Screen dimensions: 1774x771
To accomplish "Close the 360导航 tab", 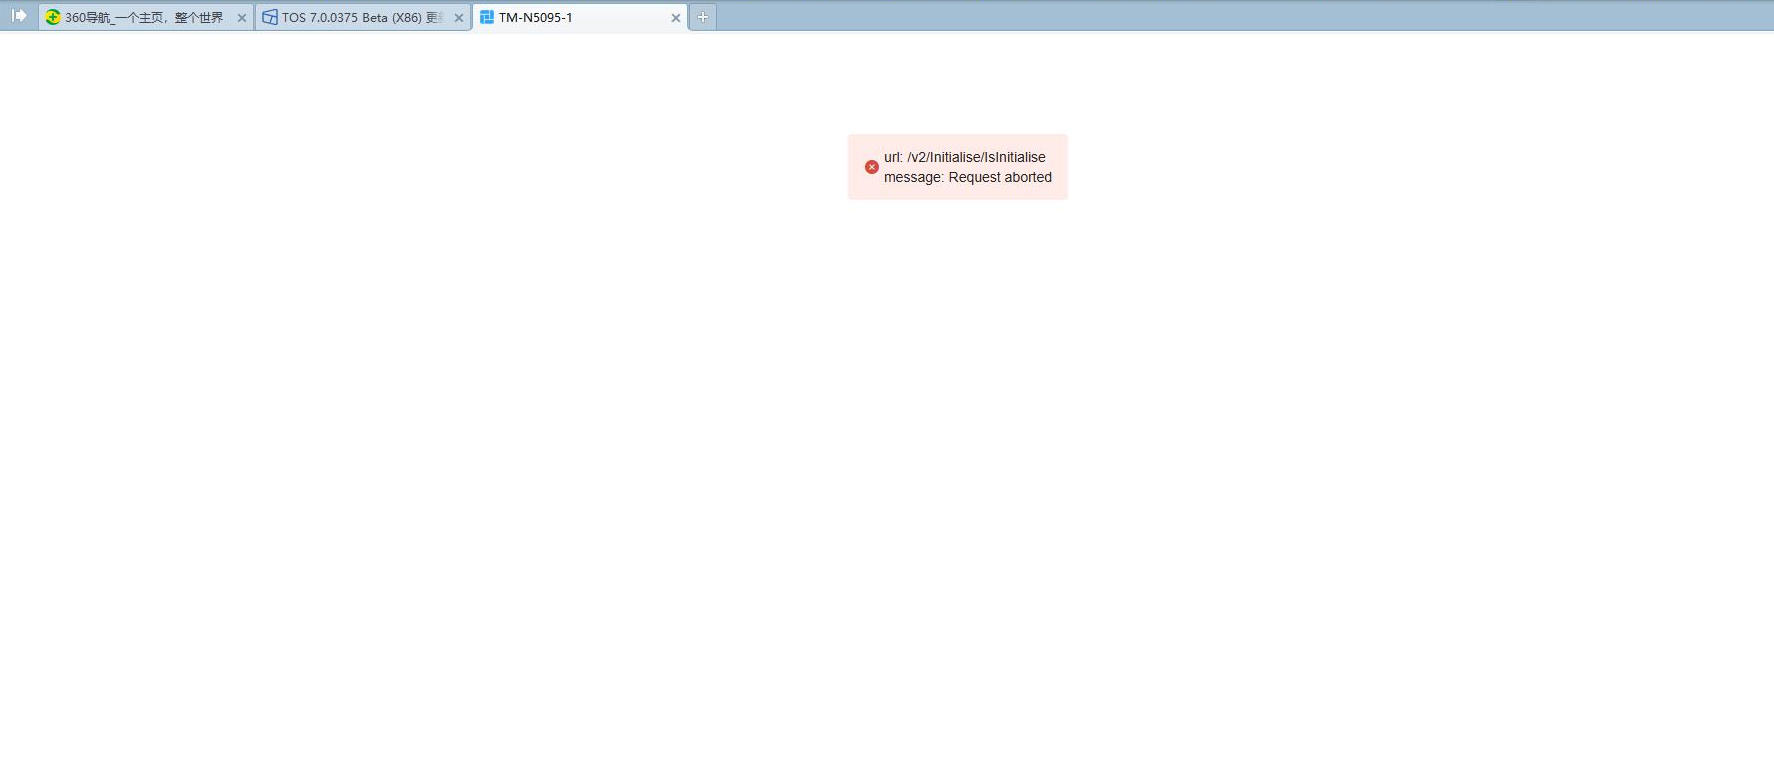I will click(x=242, y=18).
